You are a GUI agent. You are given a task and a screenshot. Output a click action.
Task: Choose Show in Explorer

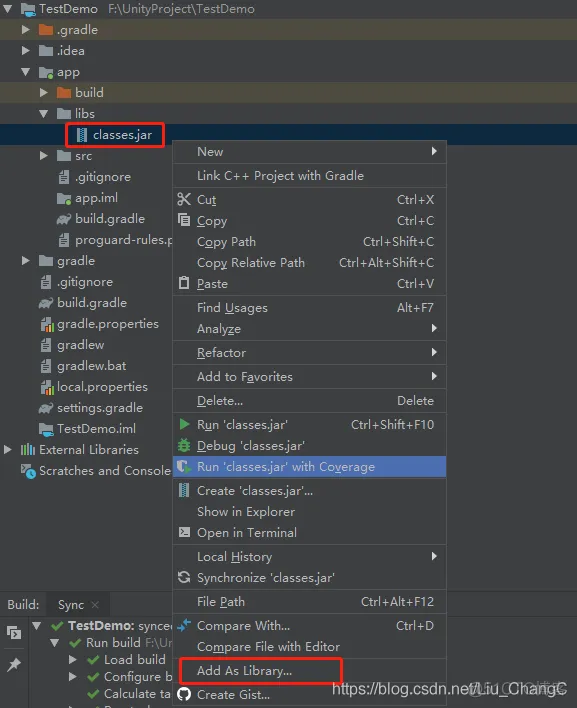click(x=310, y=512)
